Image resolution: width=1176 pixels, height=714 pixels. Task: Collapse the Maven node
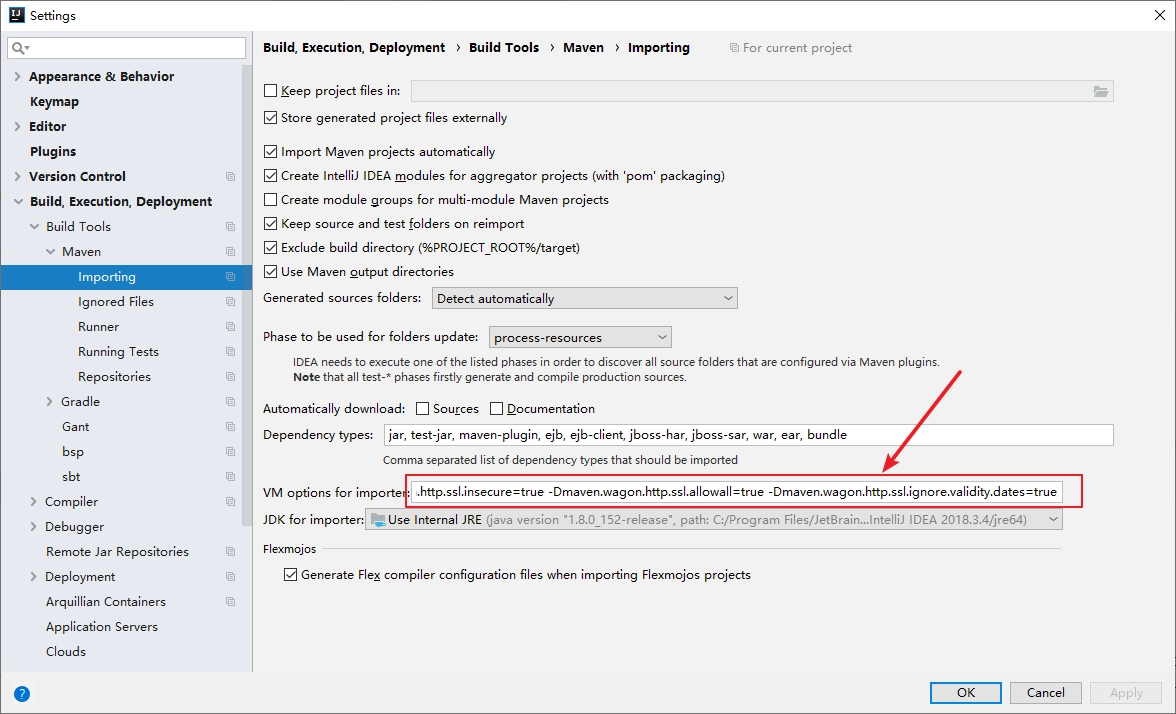(50, 252)
